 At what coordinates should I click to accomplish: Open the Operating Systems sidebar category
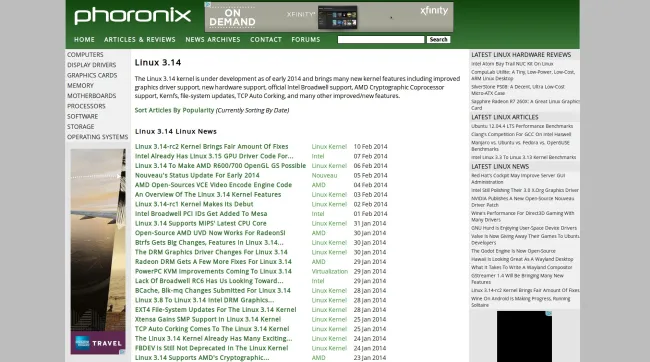(x=97, y=137)
